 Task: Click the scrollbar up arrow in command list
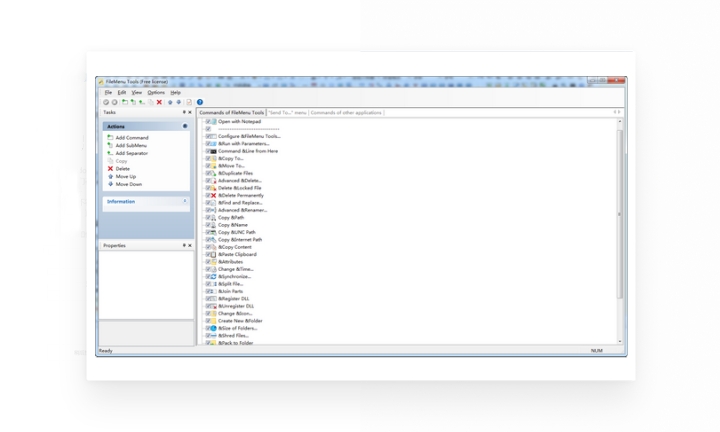[x=620, y=122]
